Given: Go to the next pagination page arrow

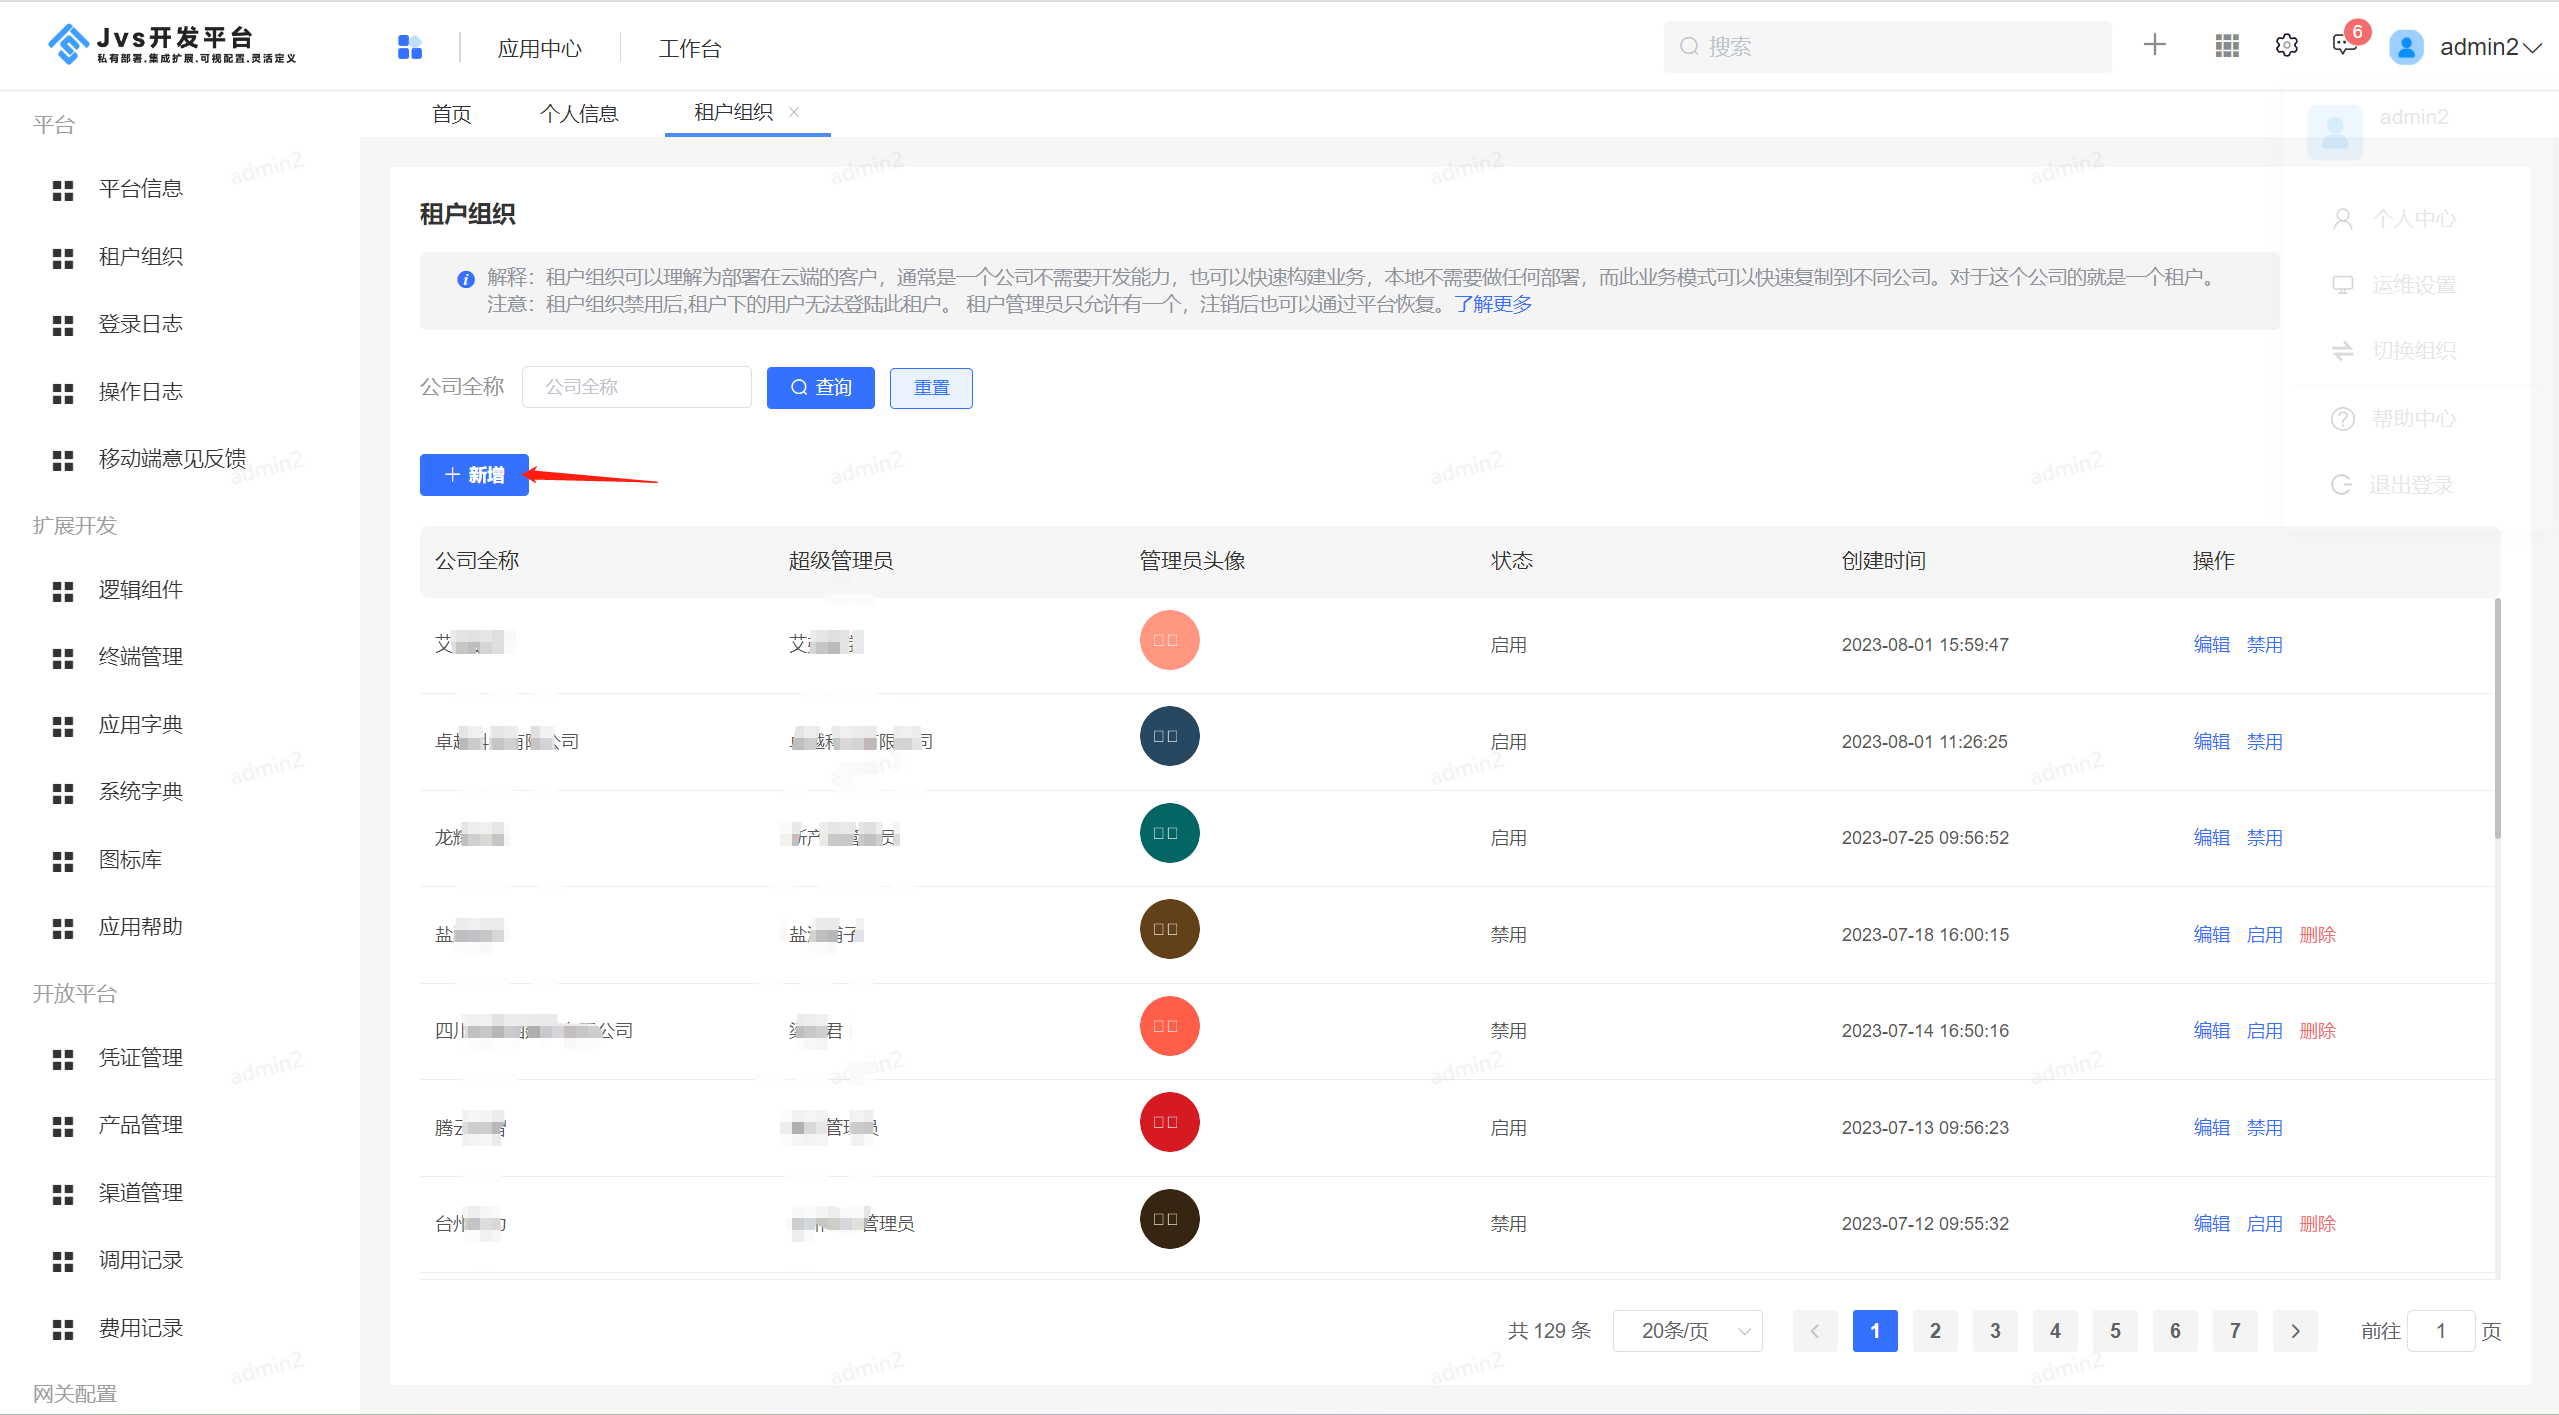Looking at the screenshot, I should [2295, 1331].
